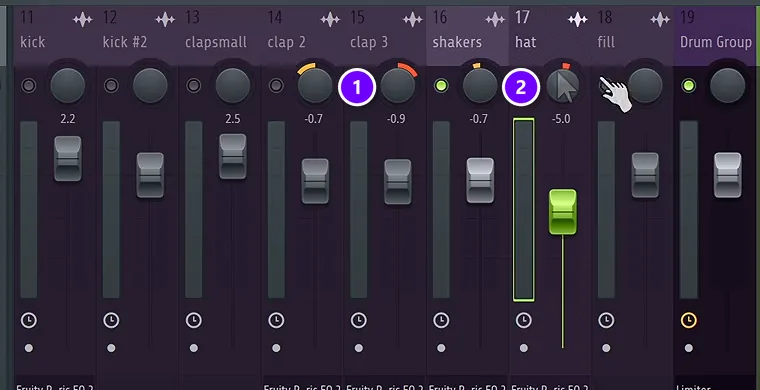Select mixer track 13 labeled clapsmall
This screenshot has height=390, width=760.
216,42
